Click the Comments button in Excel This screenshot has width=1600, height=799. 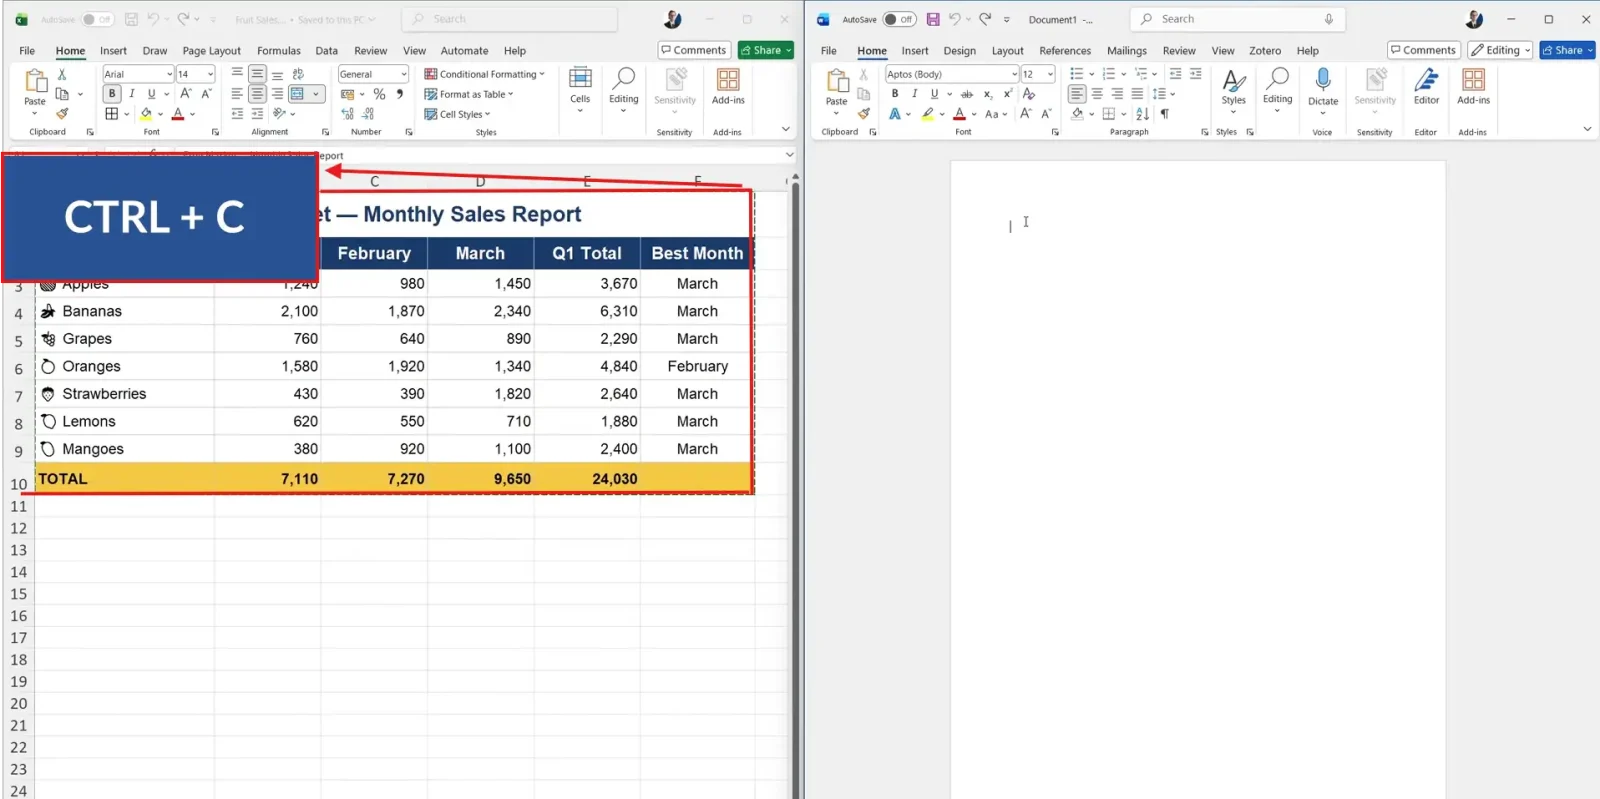693,50
